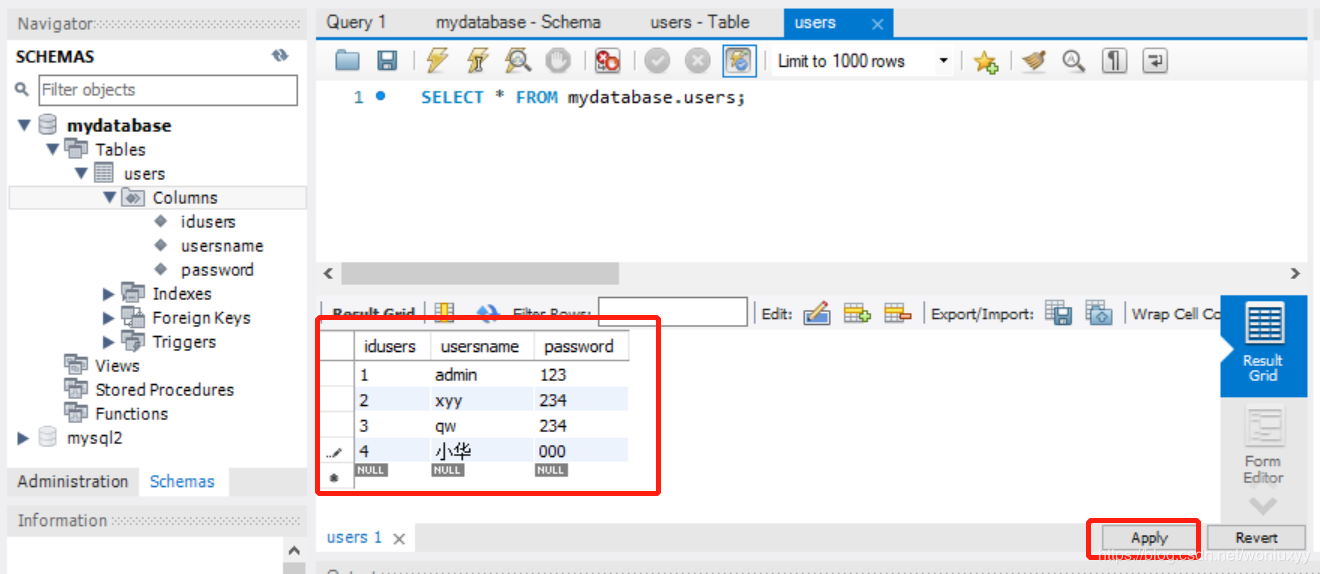Image resolution: width=1320 pixels, height=574 pixels.
Task: Rollback transaction with the X circle icon
Action: (697, 61)
